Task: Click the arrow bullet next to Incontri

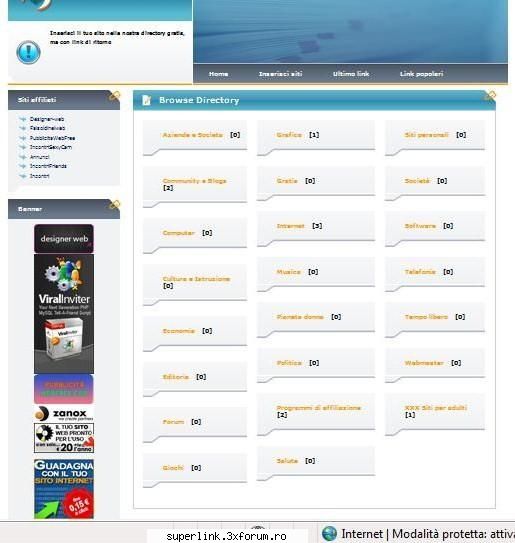Action: pyautogui.click(x=23, y=176)
